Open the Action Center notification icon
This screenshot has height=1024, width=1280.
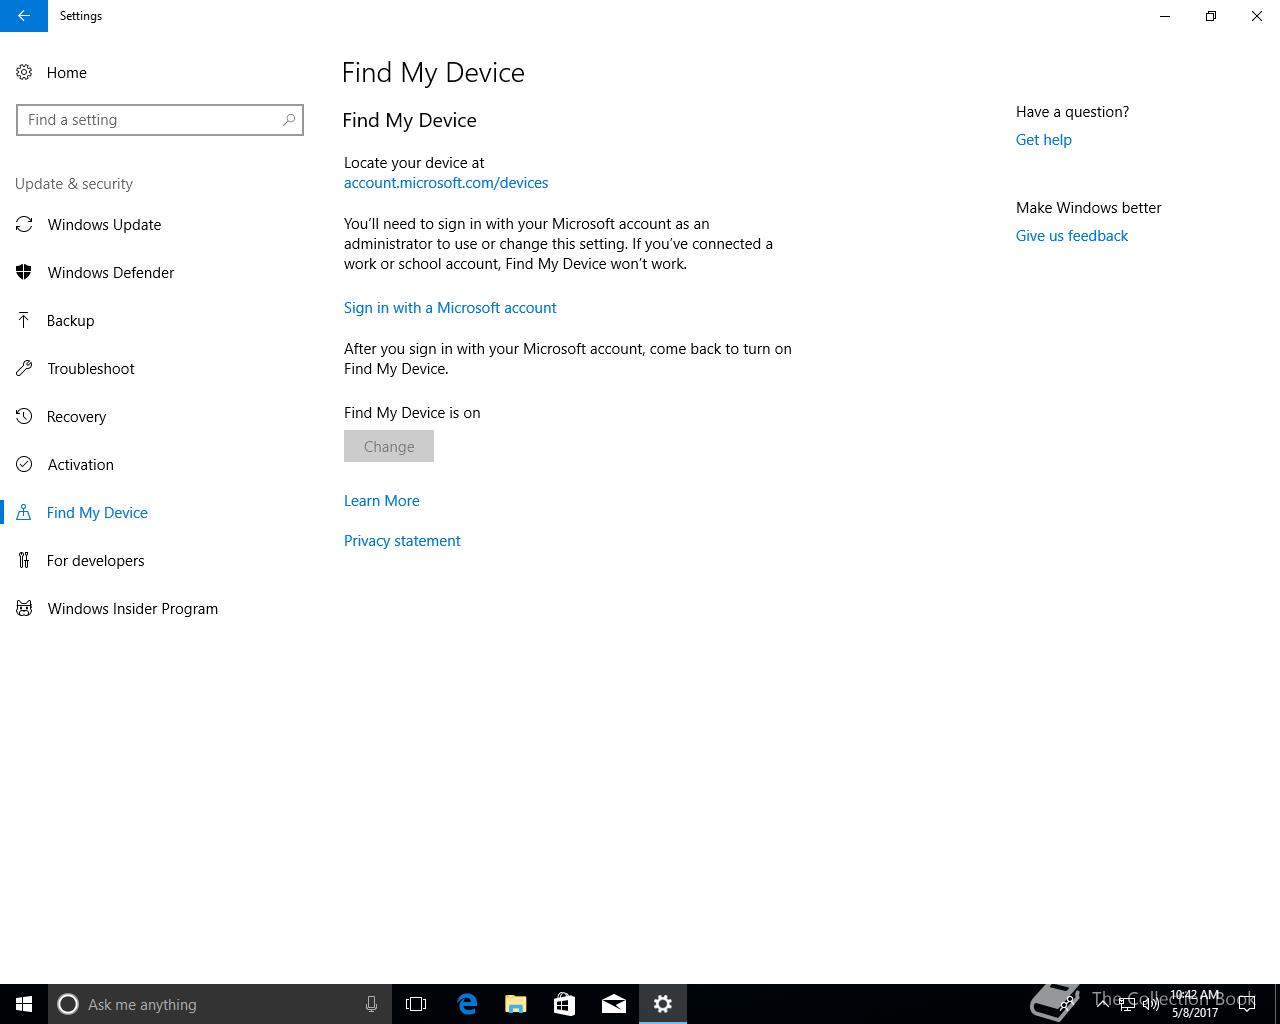(x=1247, y=1004)
